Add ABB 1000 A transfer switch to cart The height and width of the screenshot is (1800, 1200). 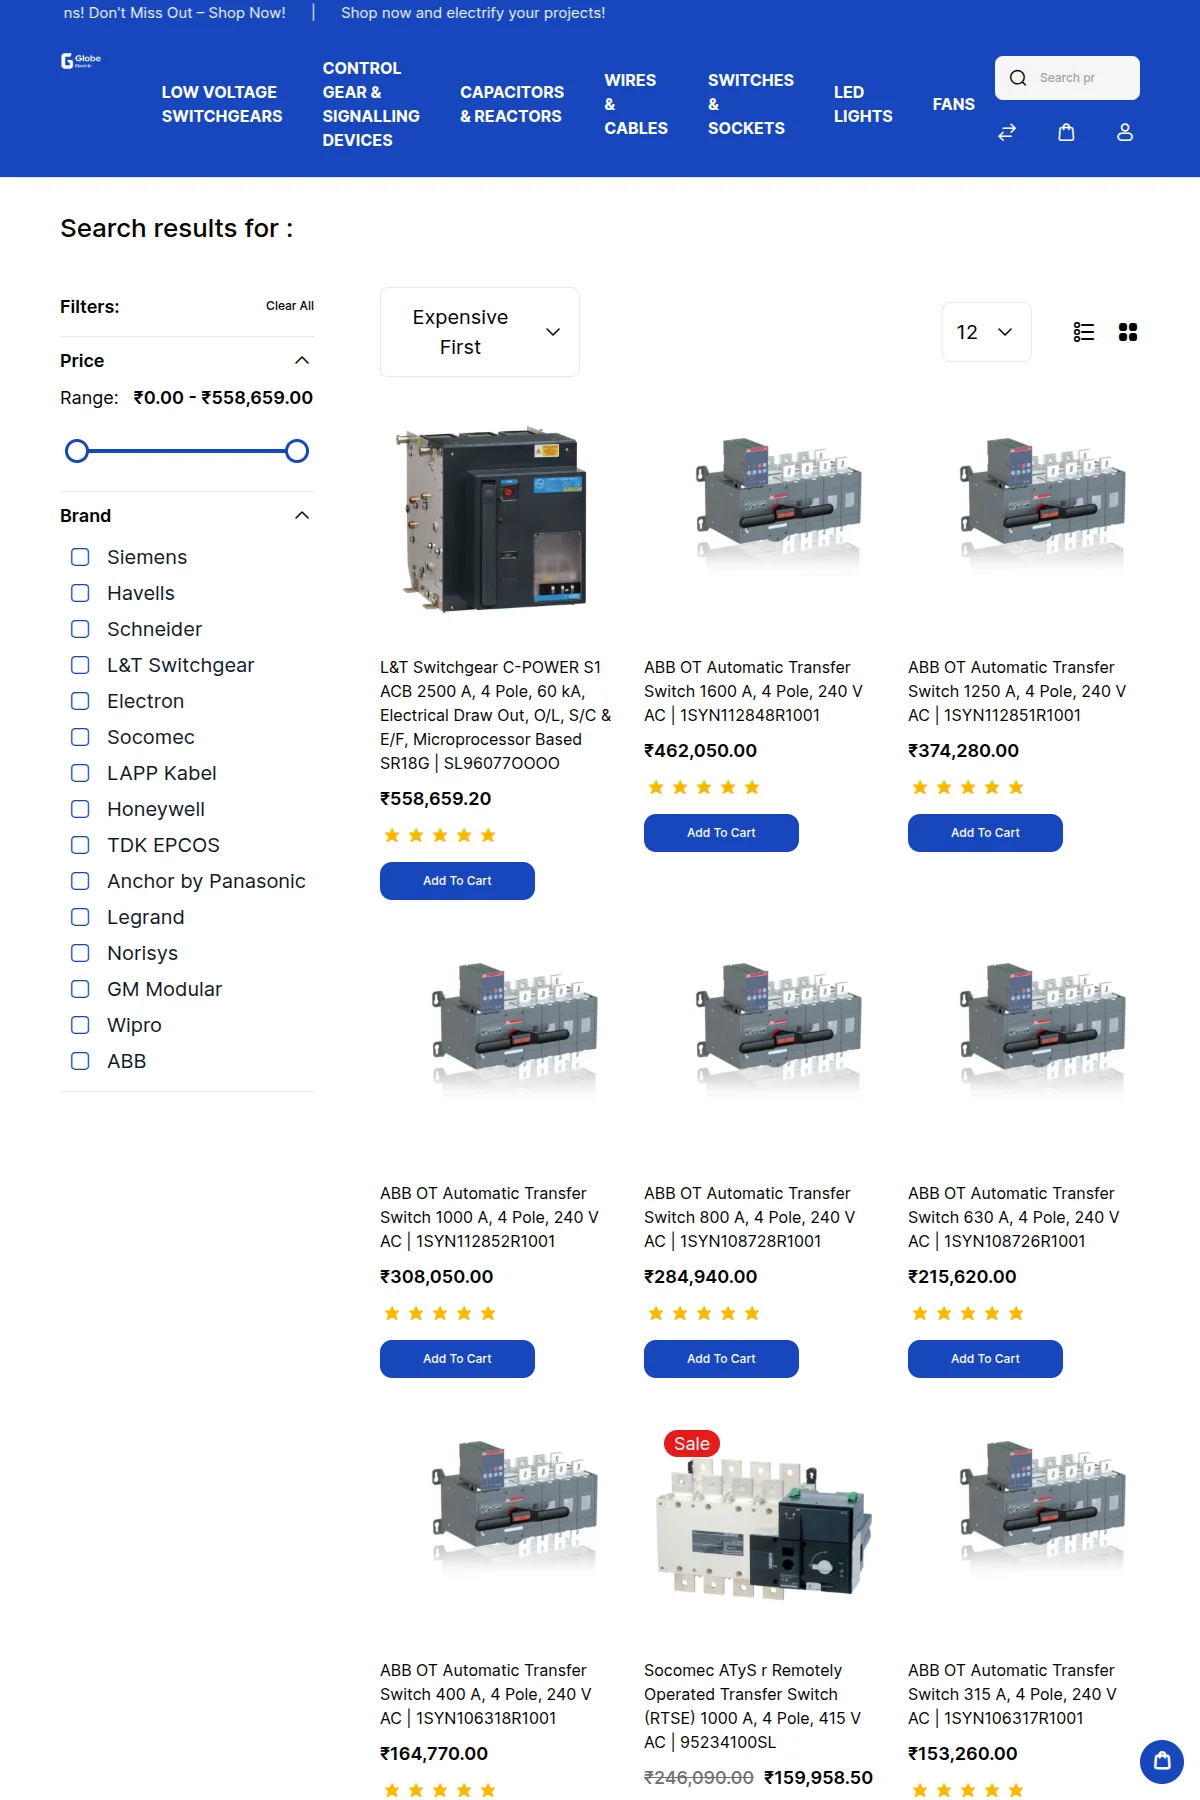(x=457, y=1359)
